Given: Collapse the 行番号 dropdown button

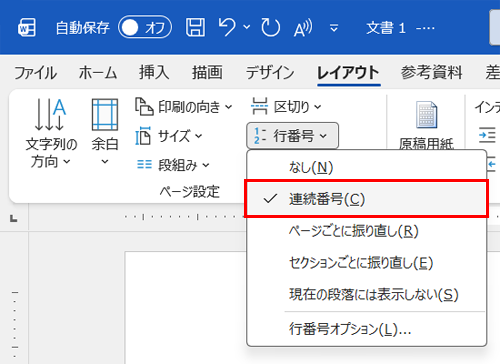Looking at the screenshot, I should (292, 136).
